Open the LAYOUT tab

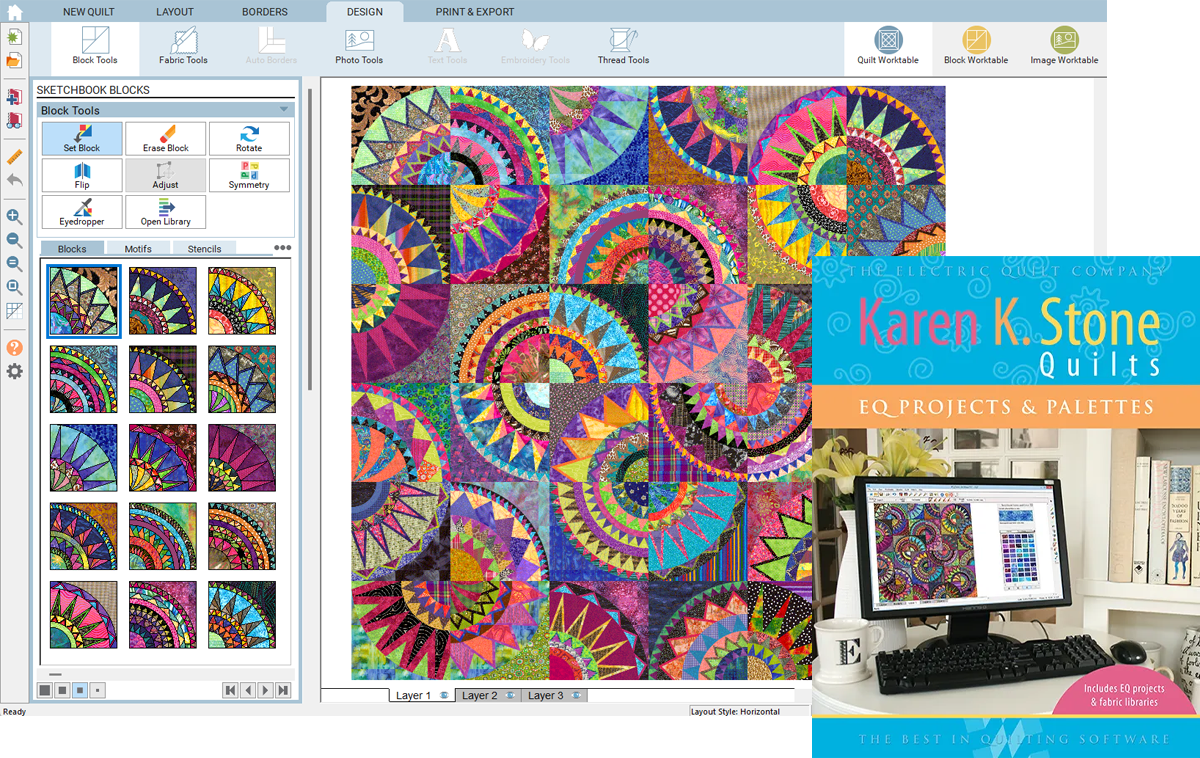(x=175, y=12)
